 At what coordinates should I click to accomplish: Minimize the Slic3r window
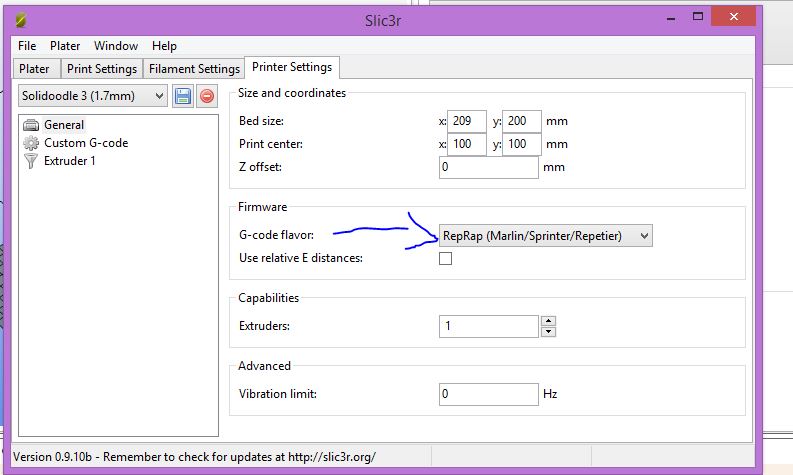pos(671,19)
